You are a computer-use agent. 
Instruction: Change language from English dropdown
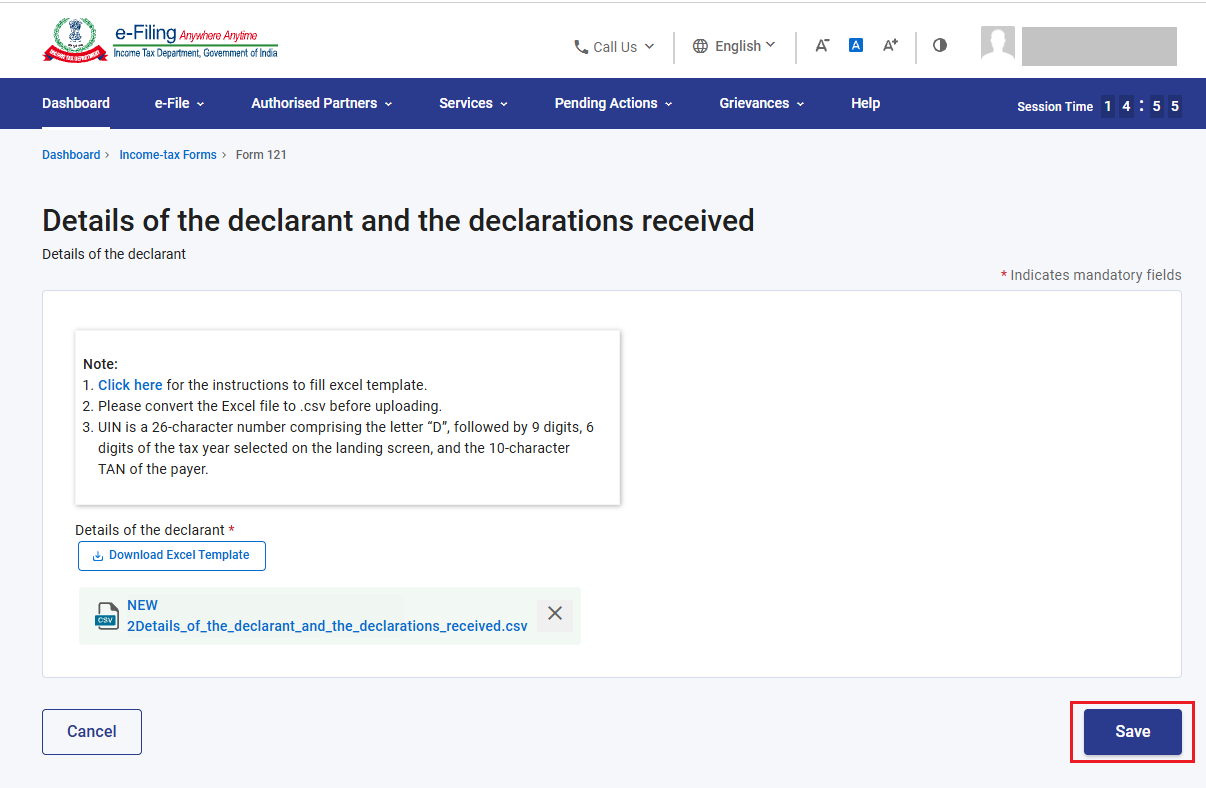(734, 46)
